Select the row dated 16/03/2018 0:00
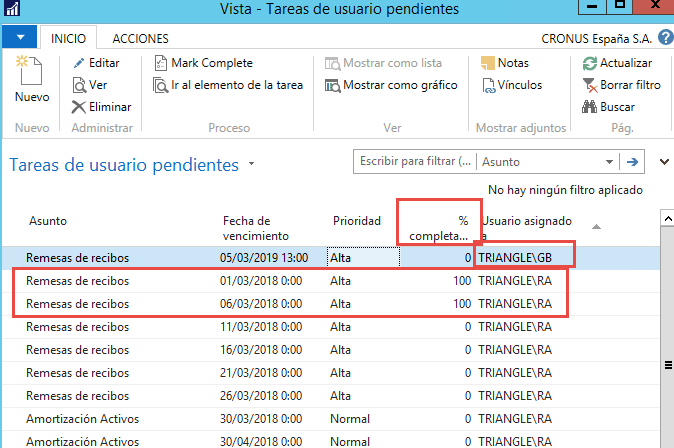 (331, 350)
